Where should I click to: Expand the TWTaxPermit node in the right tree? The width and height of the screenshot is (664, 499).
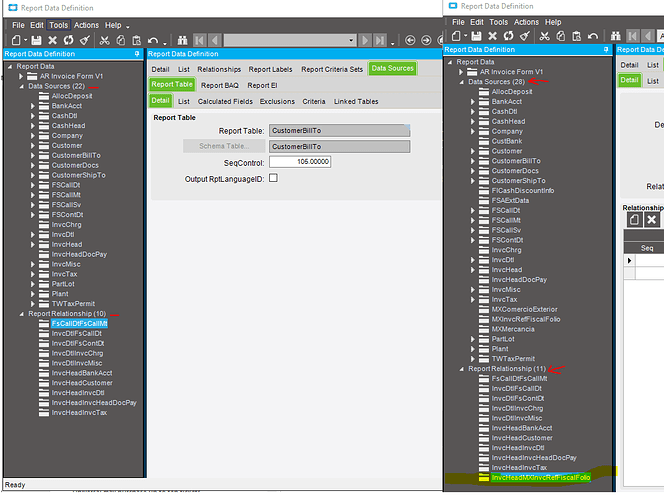(473, 359)
